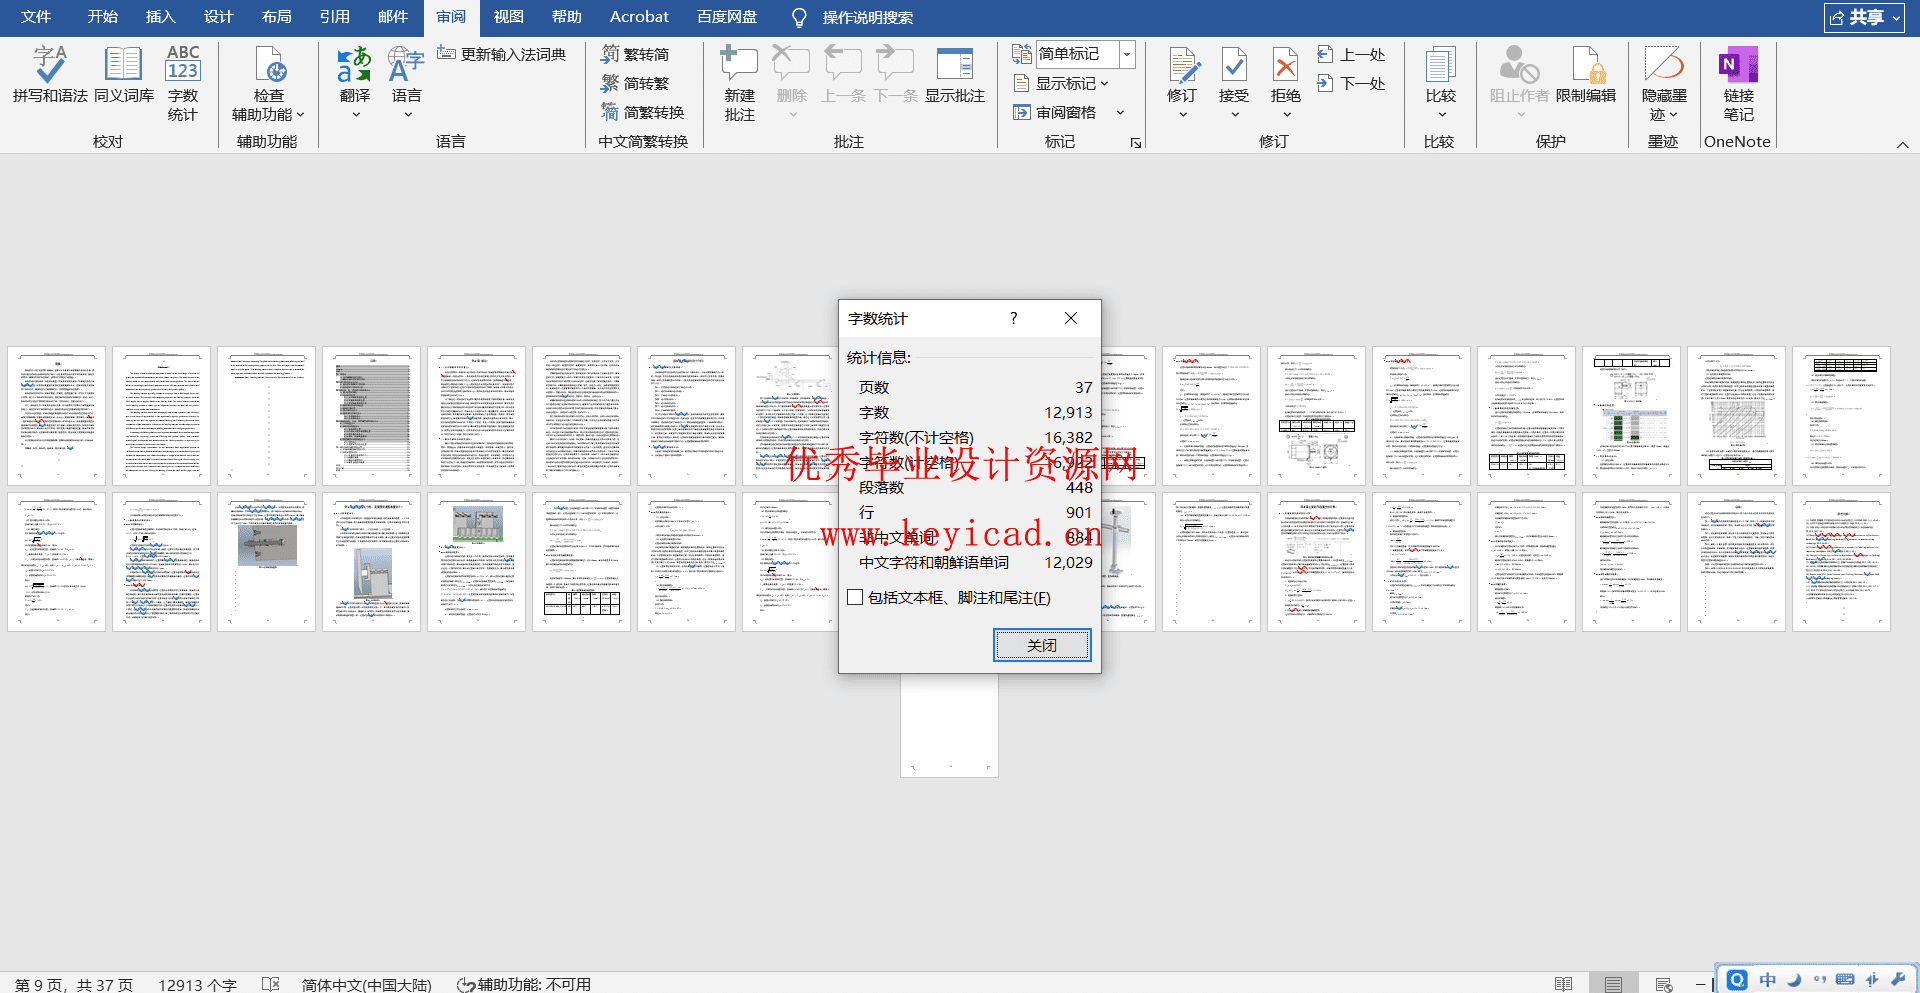Image resolution: width=1920 pixels, height=993 pixels.
Task: Expand the Language (语言) dropdown arrow
Action: [407, 115]
